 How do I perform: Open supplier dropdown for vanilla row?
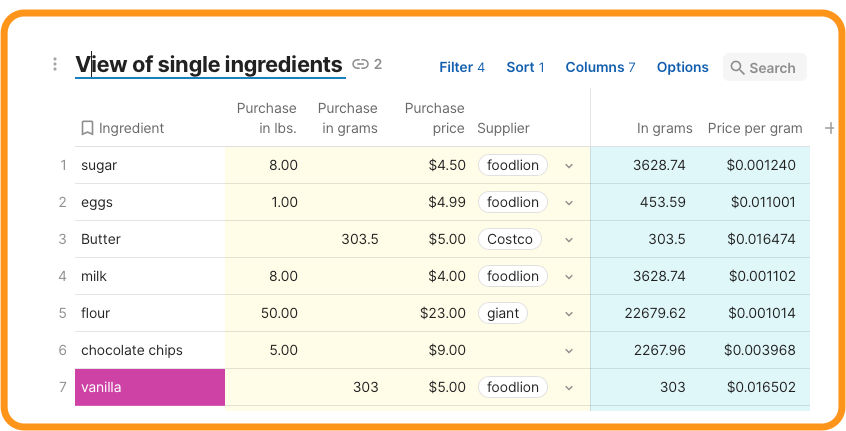[569, 387]
